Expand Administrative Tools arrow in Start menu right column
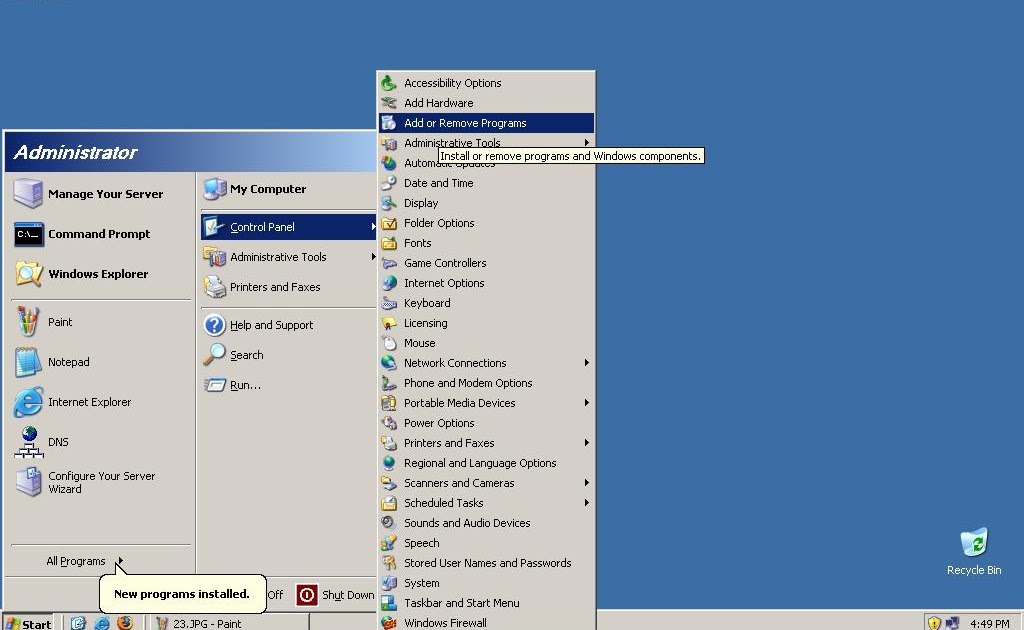Screen dimensions: 1024x630 (x=373, y=257)
